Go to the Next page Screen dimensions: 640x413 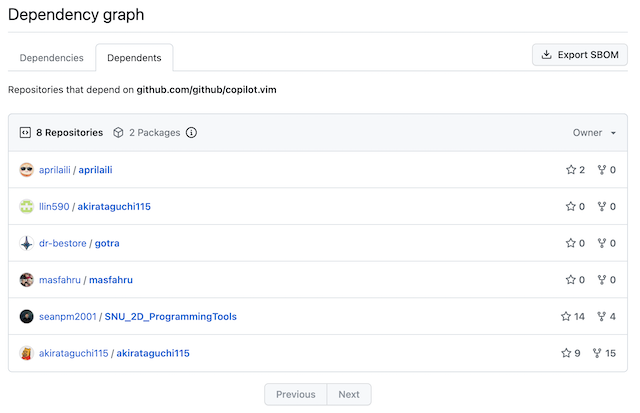click(348, 394)
